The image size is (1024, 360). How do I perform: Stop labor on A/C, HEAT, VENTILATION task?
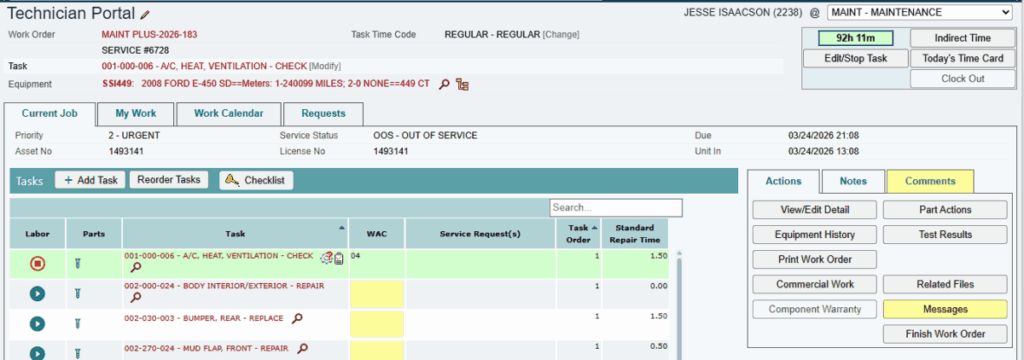click(37, 263)
